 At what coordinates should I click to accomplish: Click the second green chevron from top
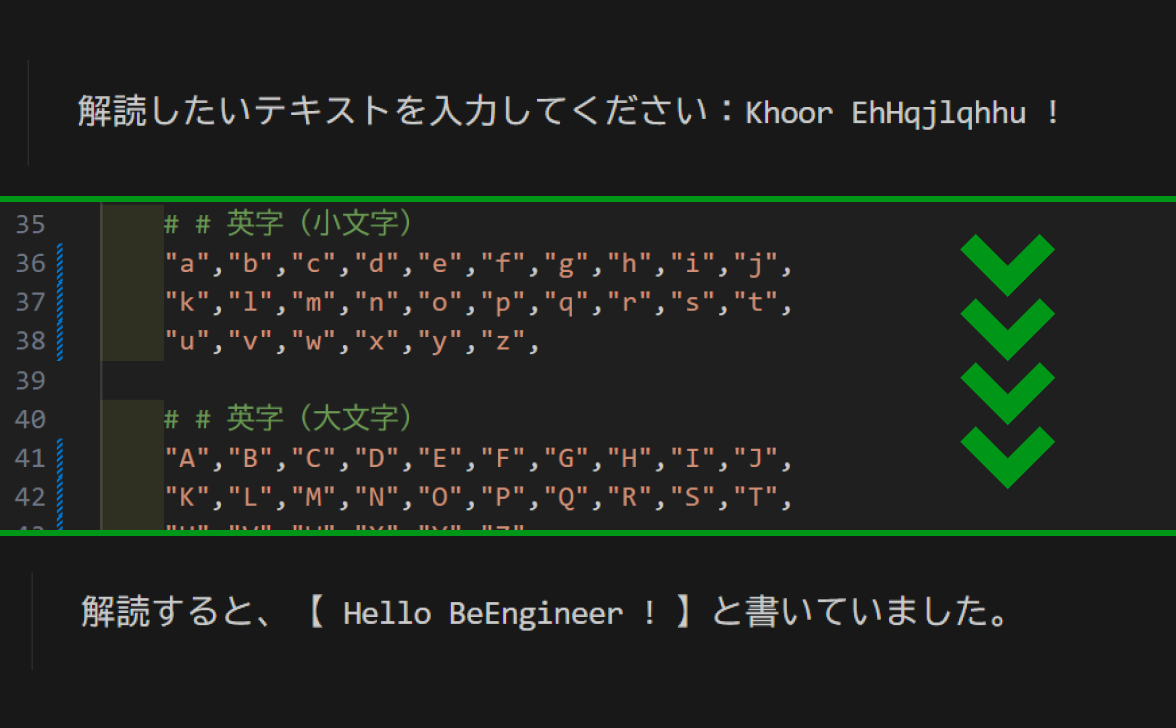pos(1008,328)
